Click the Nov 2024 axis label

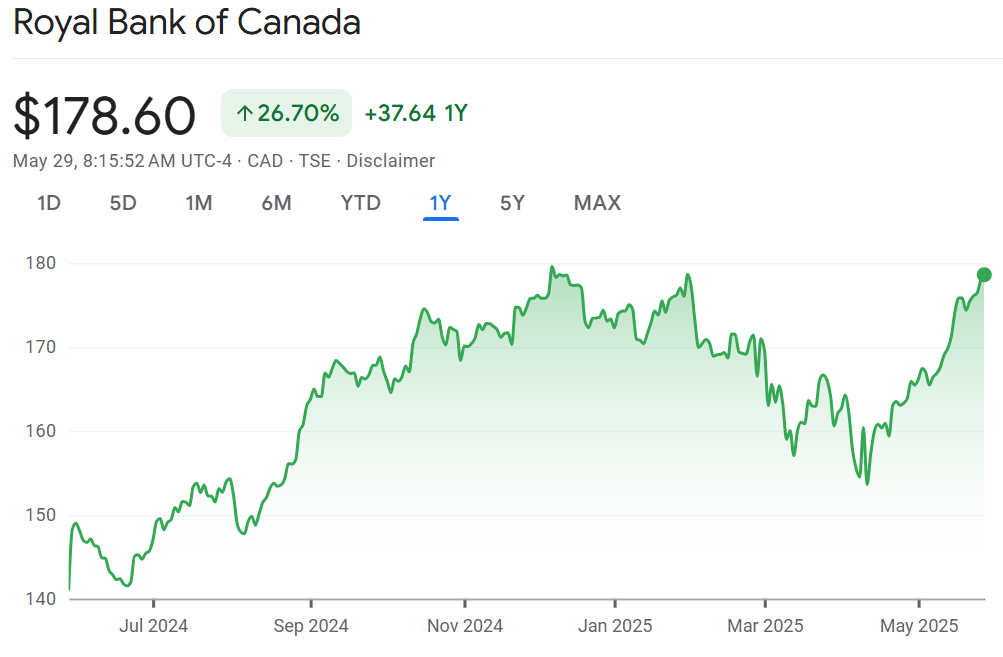464,626
